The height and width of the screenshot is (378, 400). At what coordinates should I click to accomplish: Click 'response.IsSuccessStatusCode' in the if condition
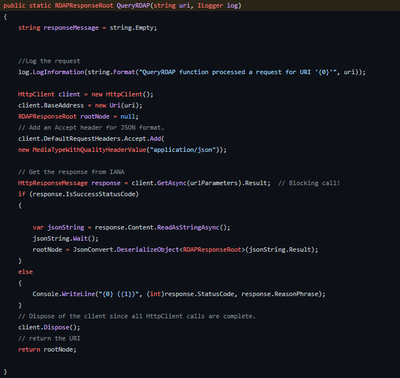coord(84,194)
